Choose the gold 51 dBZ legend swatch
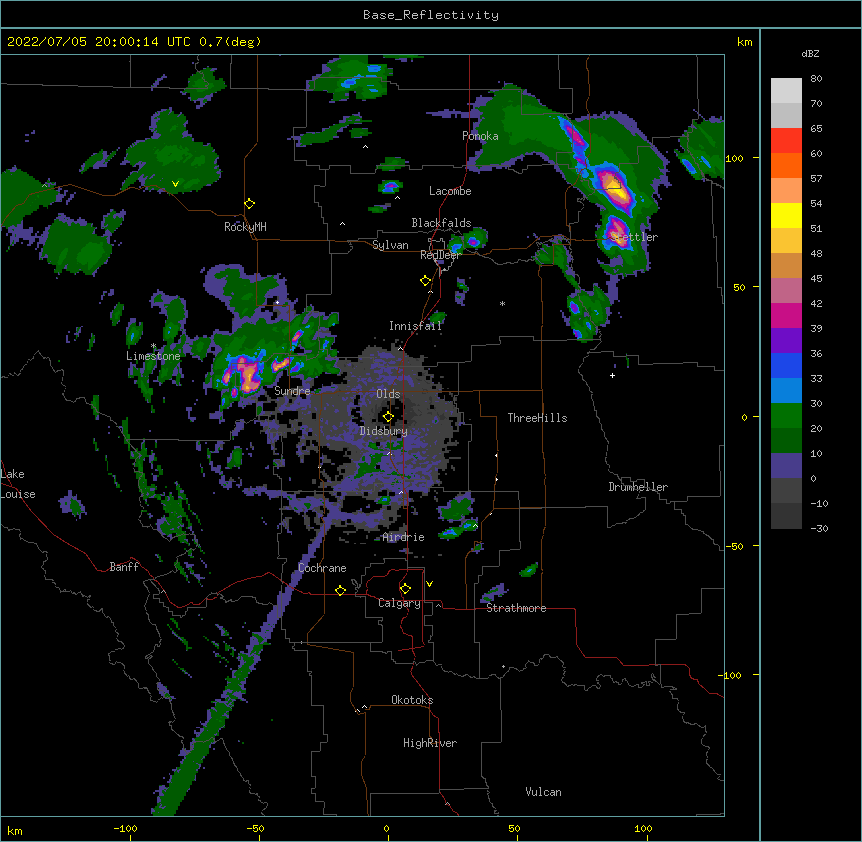This screenshot has width=862, height=842. [786, 241]
